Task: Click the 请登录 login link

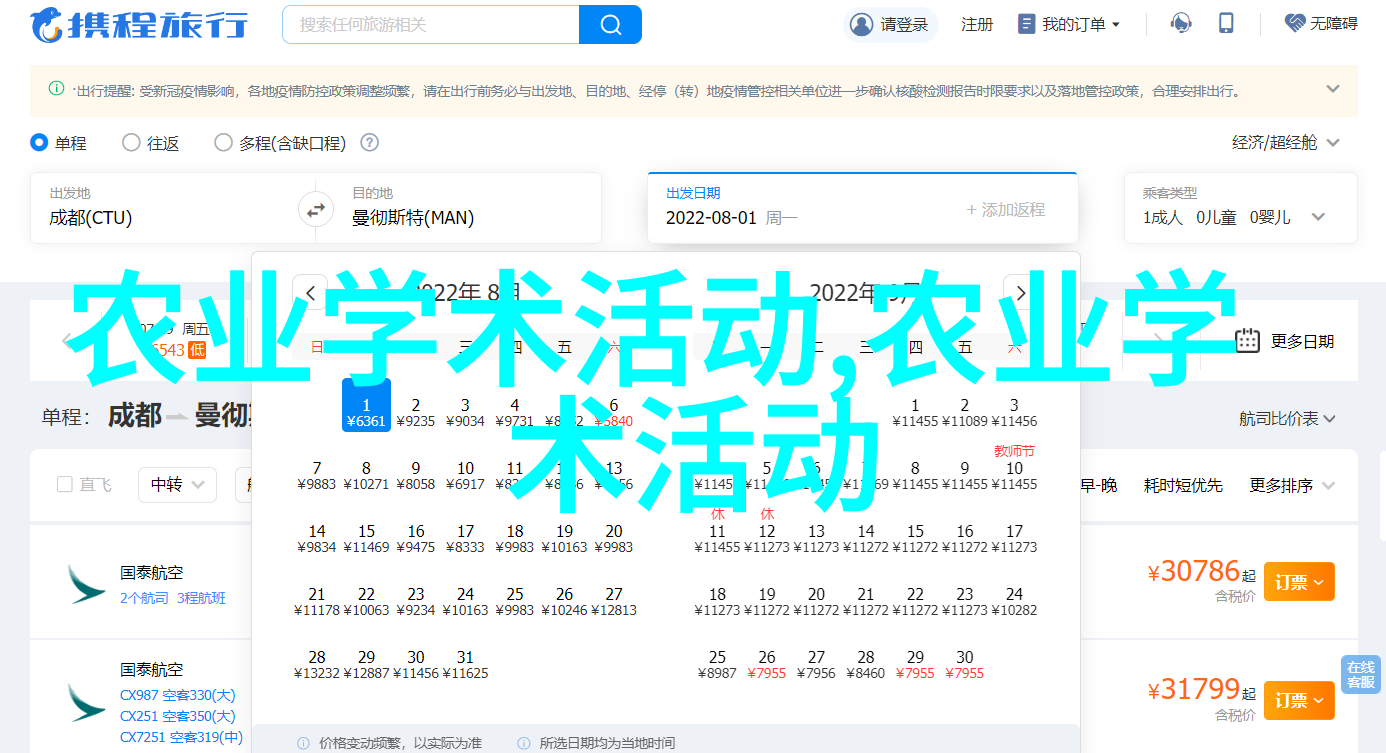Action: 904,25
